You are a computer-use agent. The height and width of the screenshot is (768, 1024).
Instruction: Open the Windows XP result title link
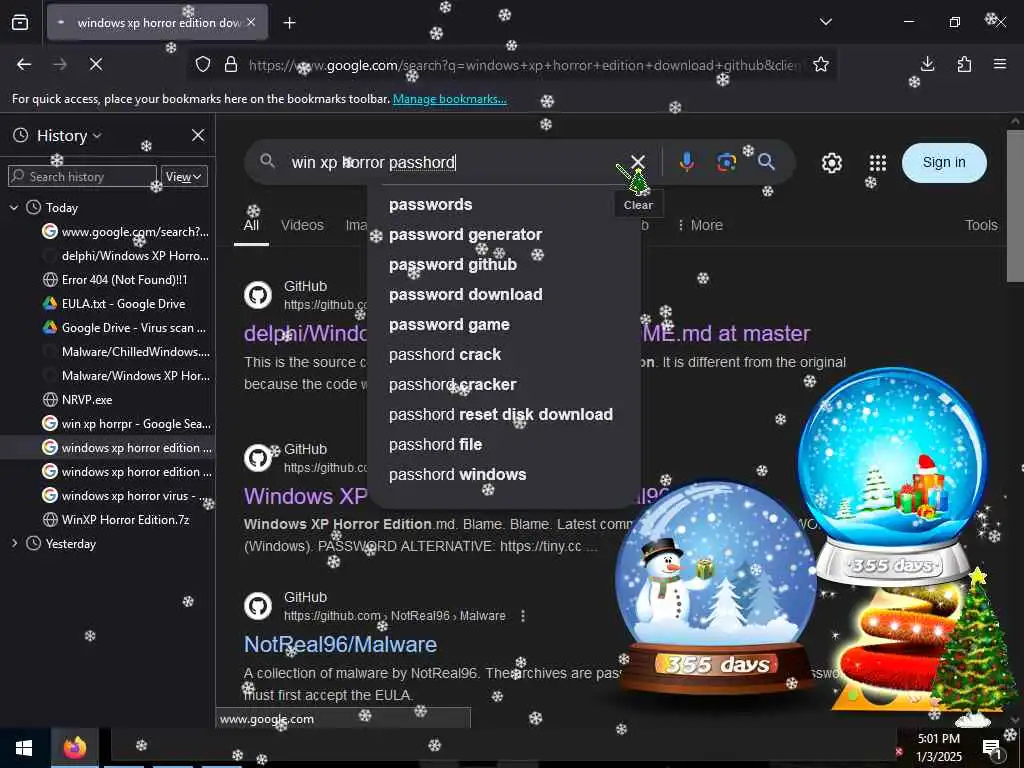[305, 496]
